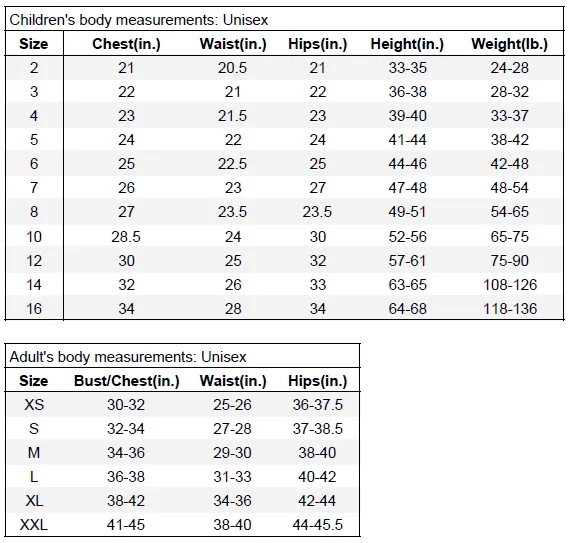Click weight value 24-28 for size 2

coord(509,68)
